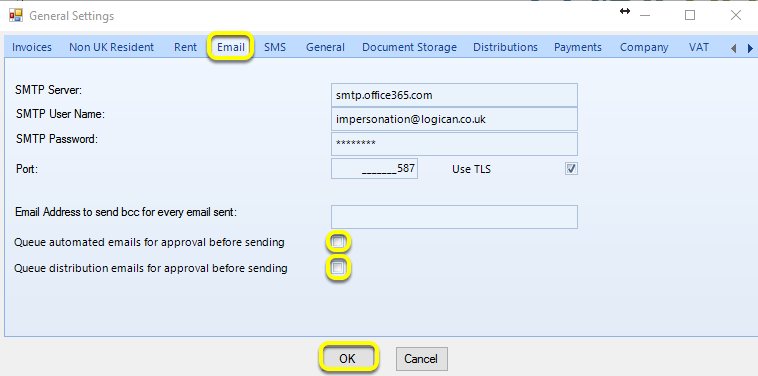This screenshot has height=376, width=758.
Task: Maximize the General Settings window
Action: tap(690, 15)
